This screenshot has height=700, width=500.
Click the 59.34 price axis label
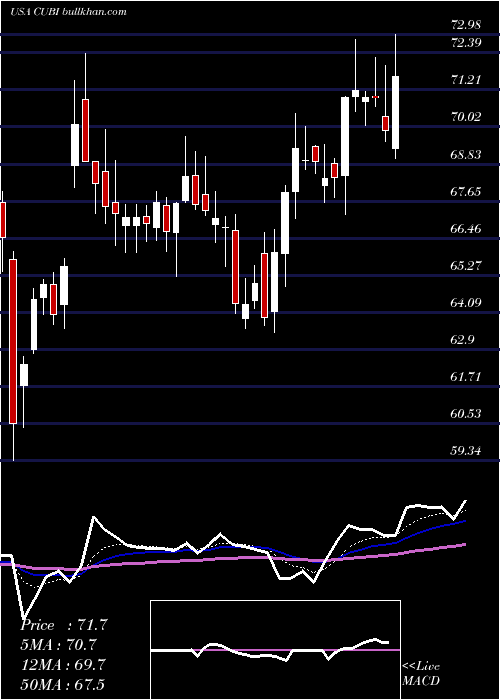pos(466,451)
